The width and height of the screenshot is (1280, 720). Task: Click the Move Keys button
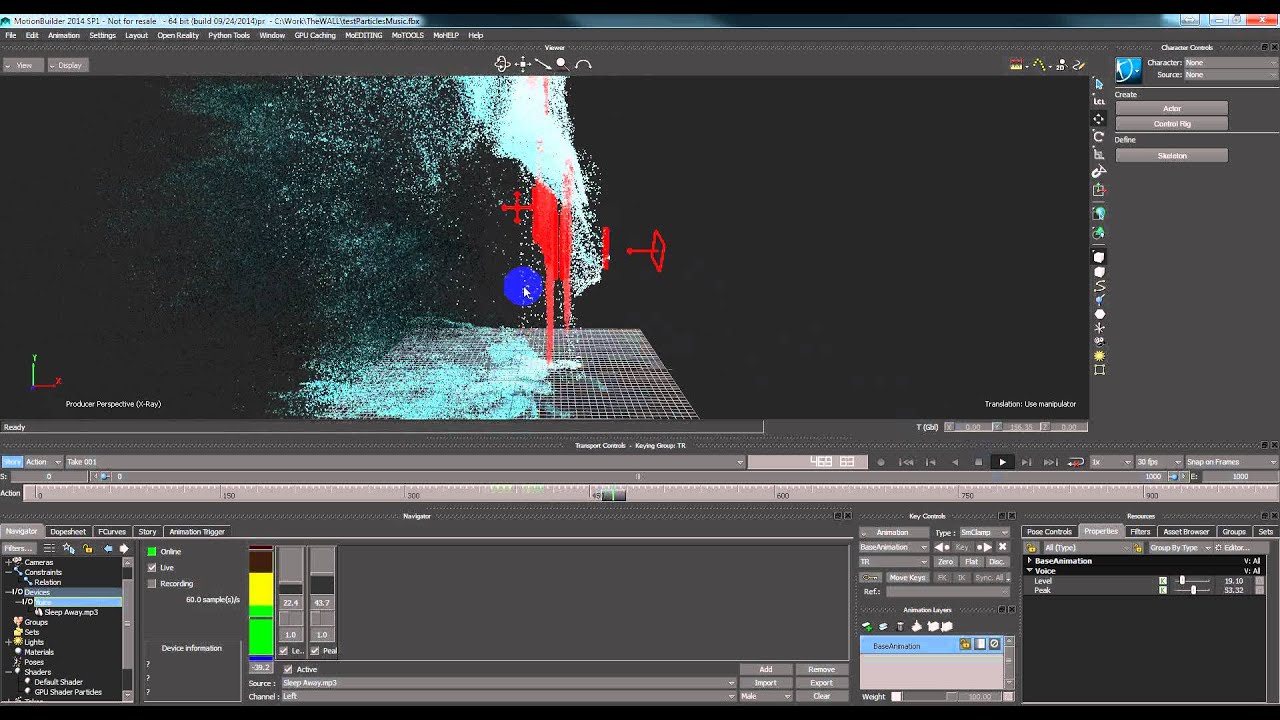pos(908,577)
